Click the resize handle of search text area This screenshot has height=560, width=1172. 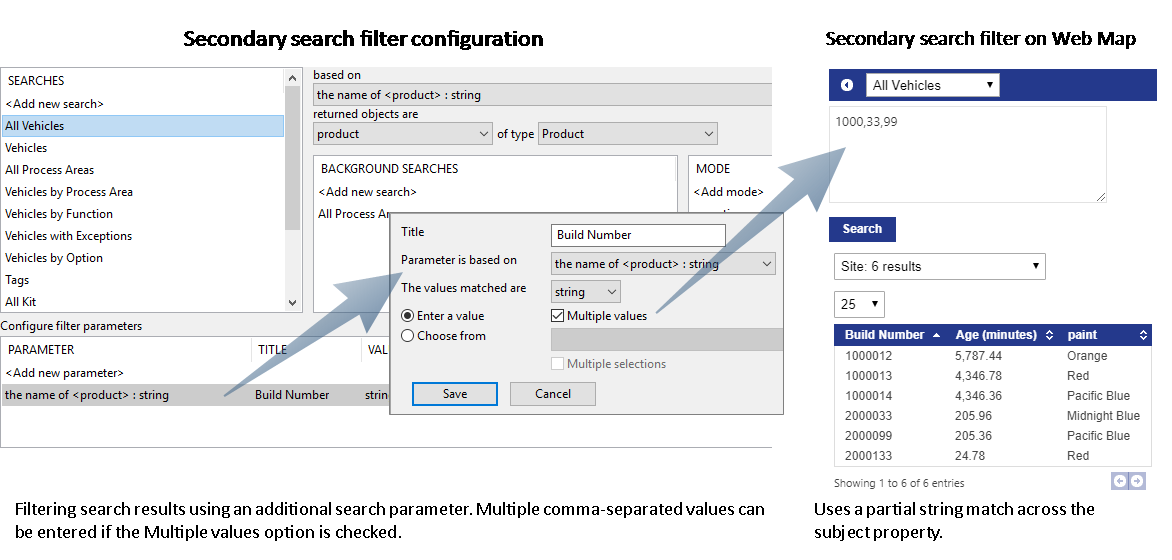pyautogui.click(x=1101, y=197)
